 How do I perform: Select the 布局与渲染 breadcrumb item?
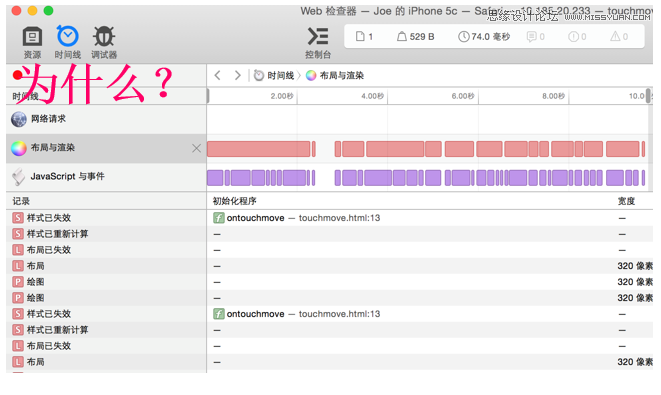335,75
